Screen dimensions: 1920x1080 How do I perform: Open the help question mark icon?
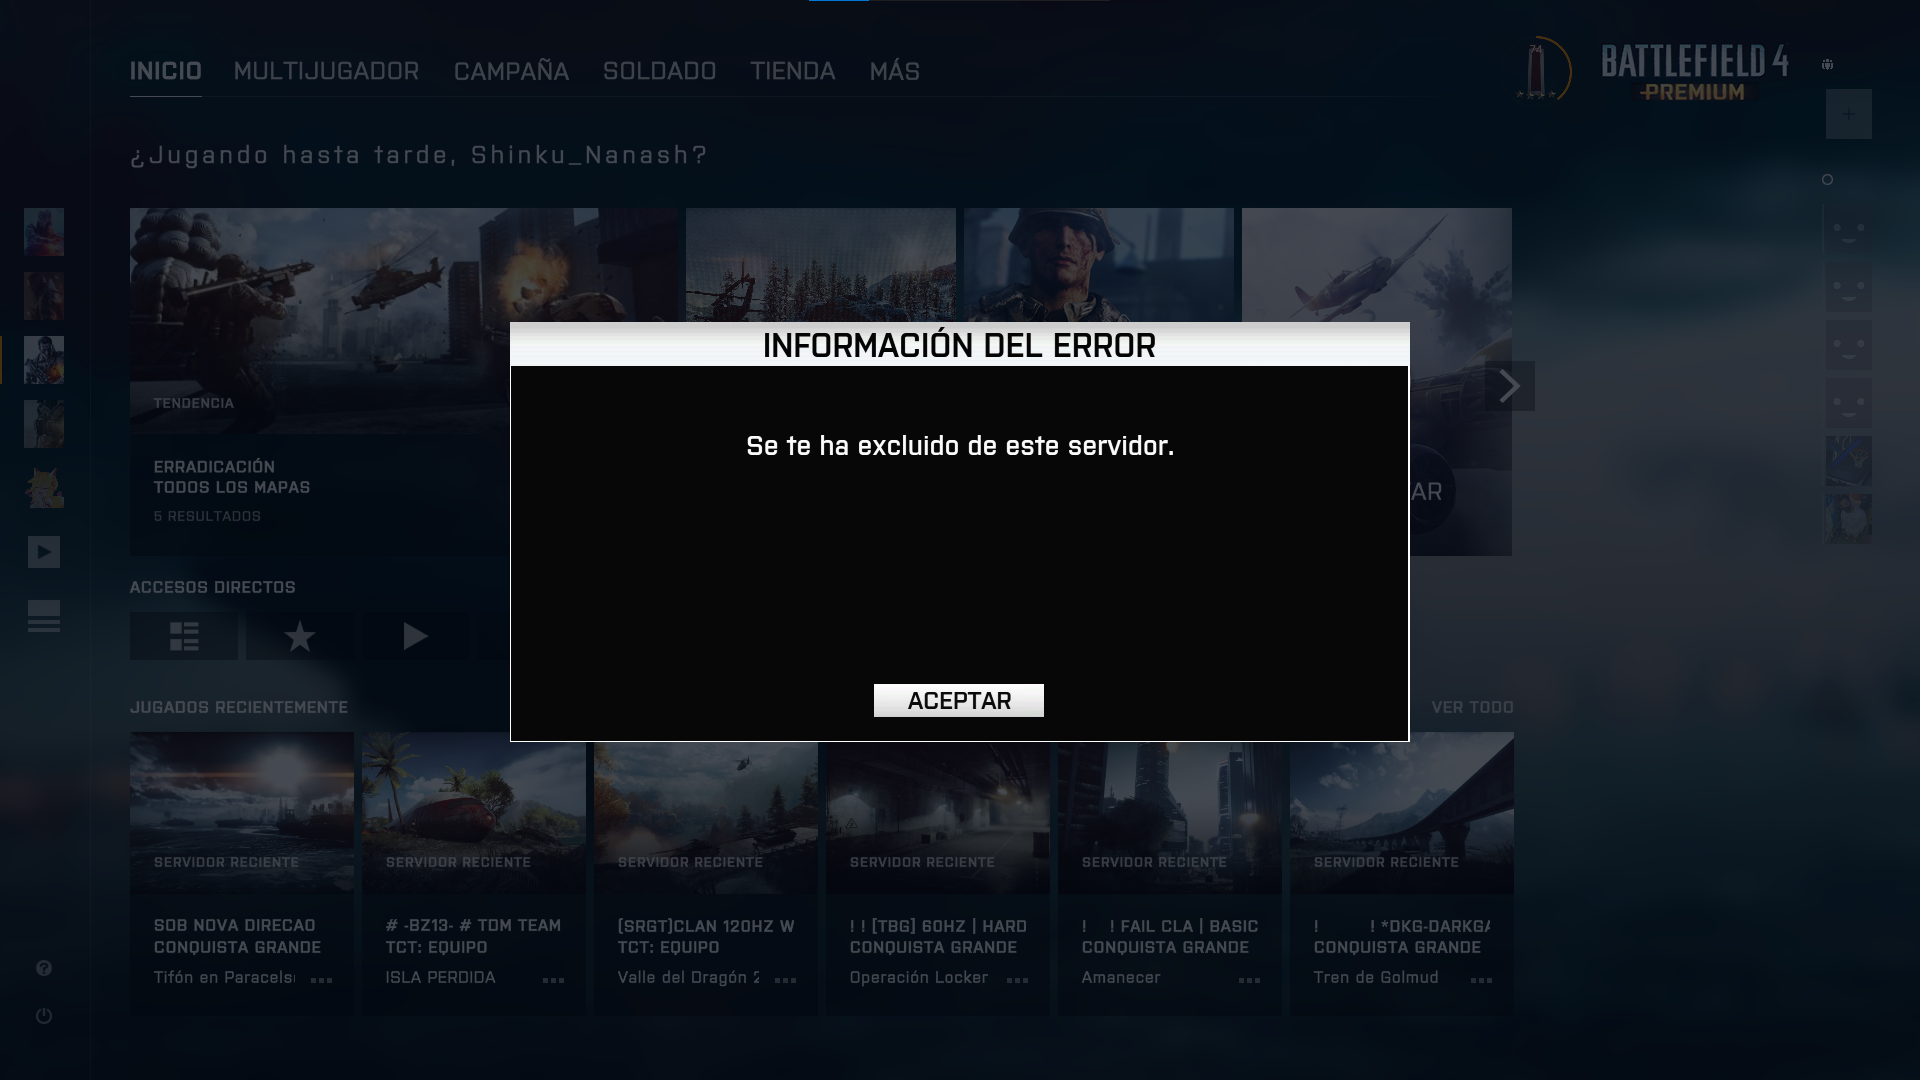(x=44, y=968)
